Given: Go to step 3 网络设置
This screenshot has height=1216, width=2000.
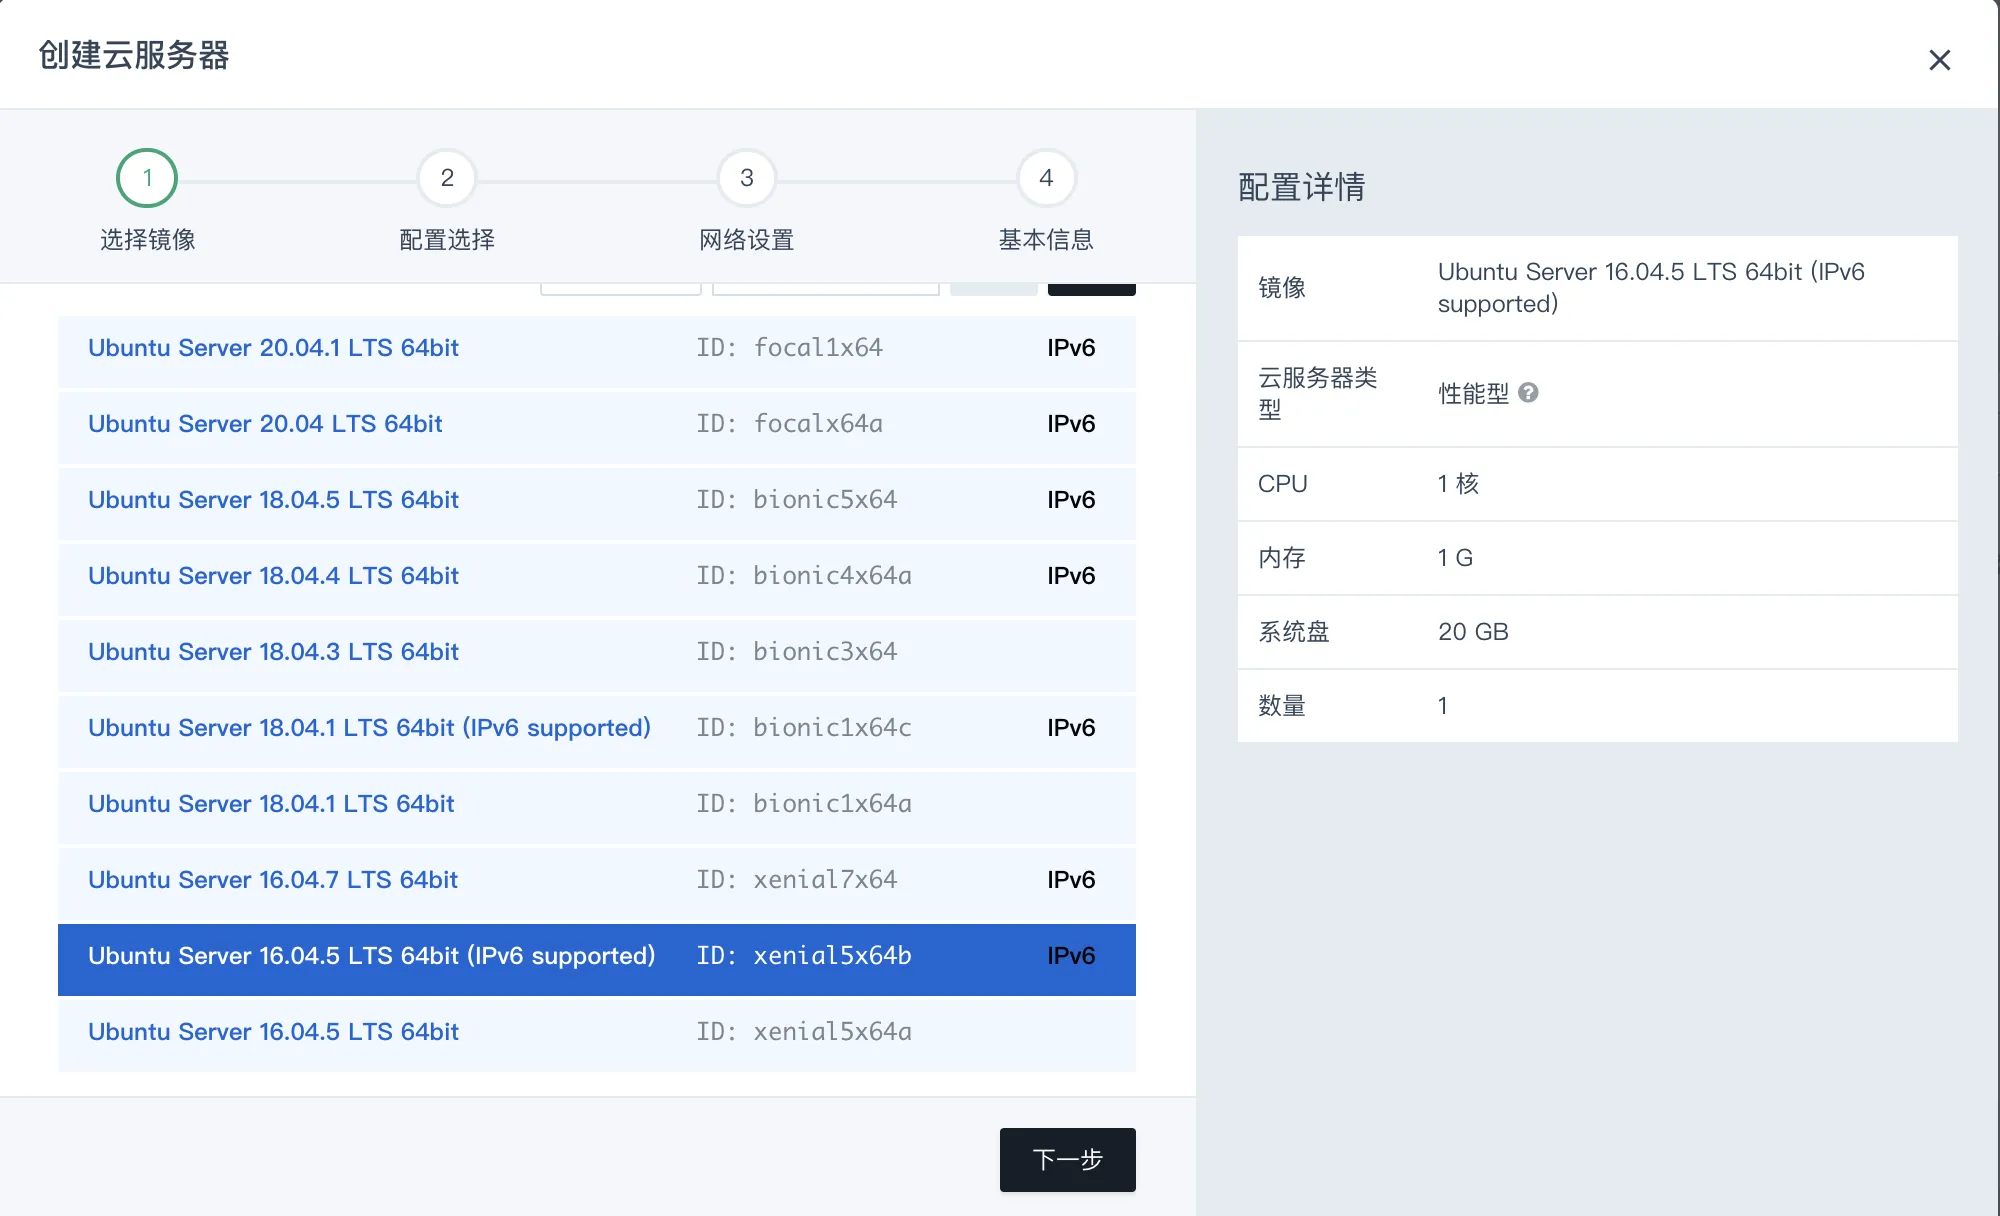Looking at the screenshot, I should pos(746,178).
